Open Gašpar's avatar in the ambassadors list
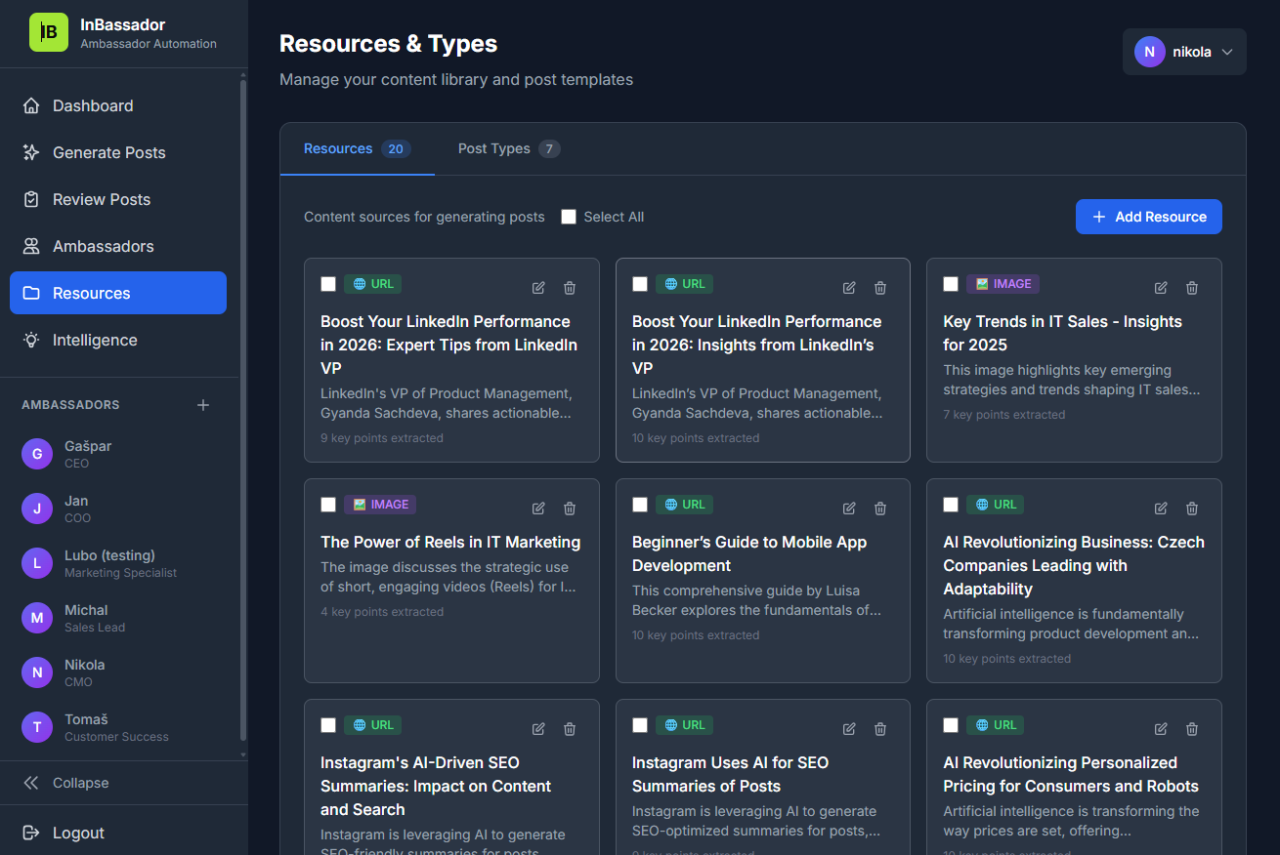This screenshot has height=855, width=1280. 37,454
